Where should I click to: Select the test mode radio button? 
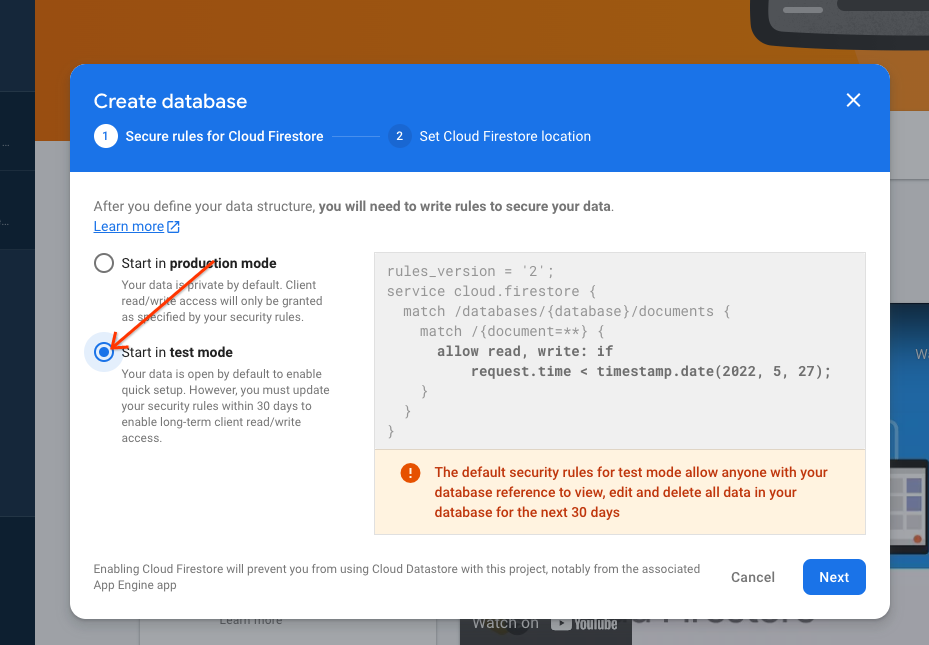(x=104, y=352)
